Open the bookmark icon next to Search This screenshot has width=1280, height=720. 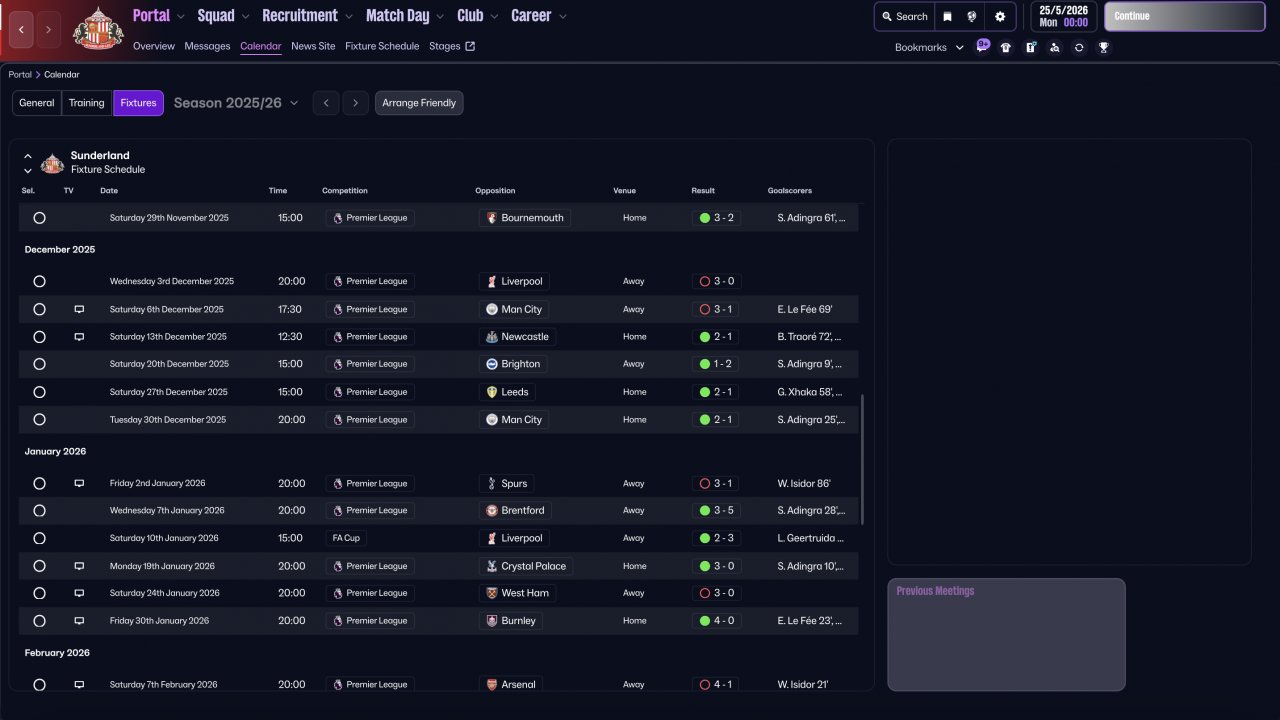[947, 17]
